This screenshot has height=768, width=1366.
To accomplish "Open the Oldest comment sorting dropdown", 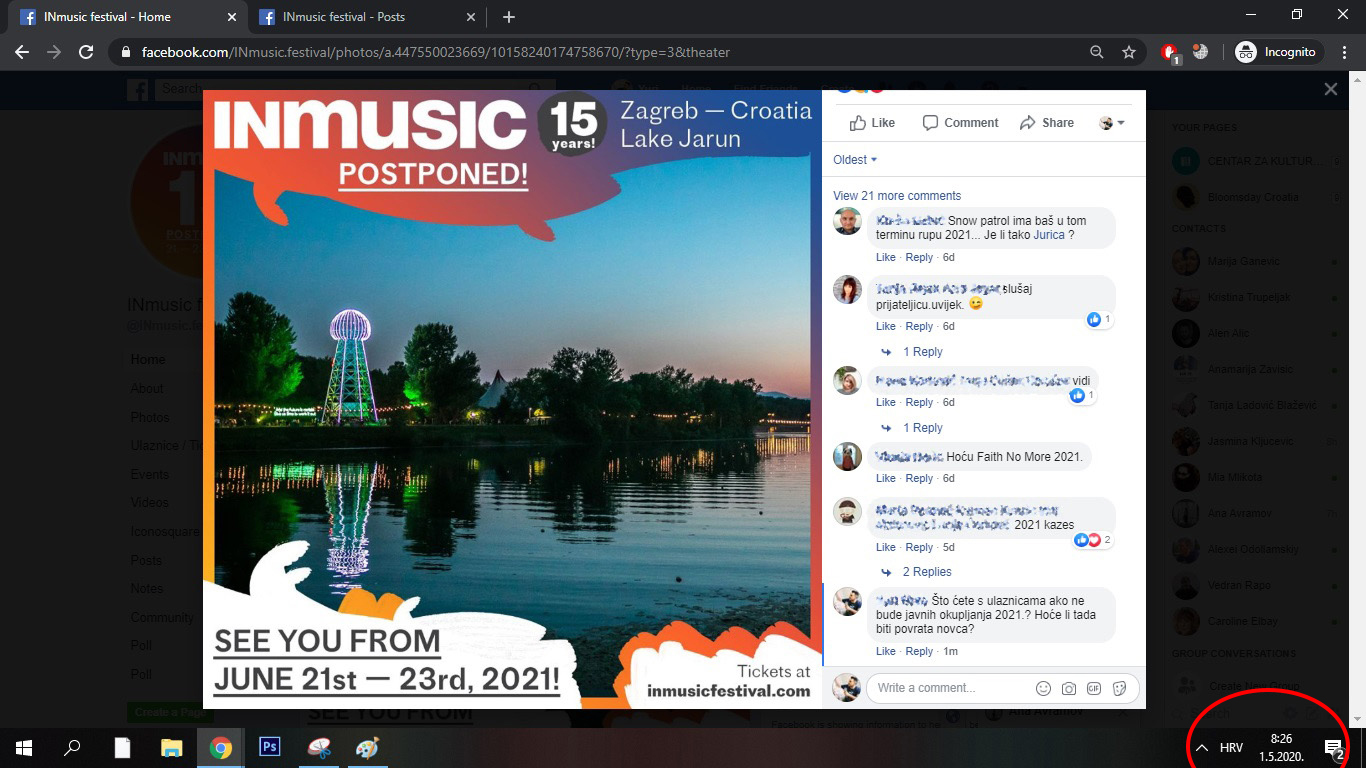I will 855,160.
